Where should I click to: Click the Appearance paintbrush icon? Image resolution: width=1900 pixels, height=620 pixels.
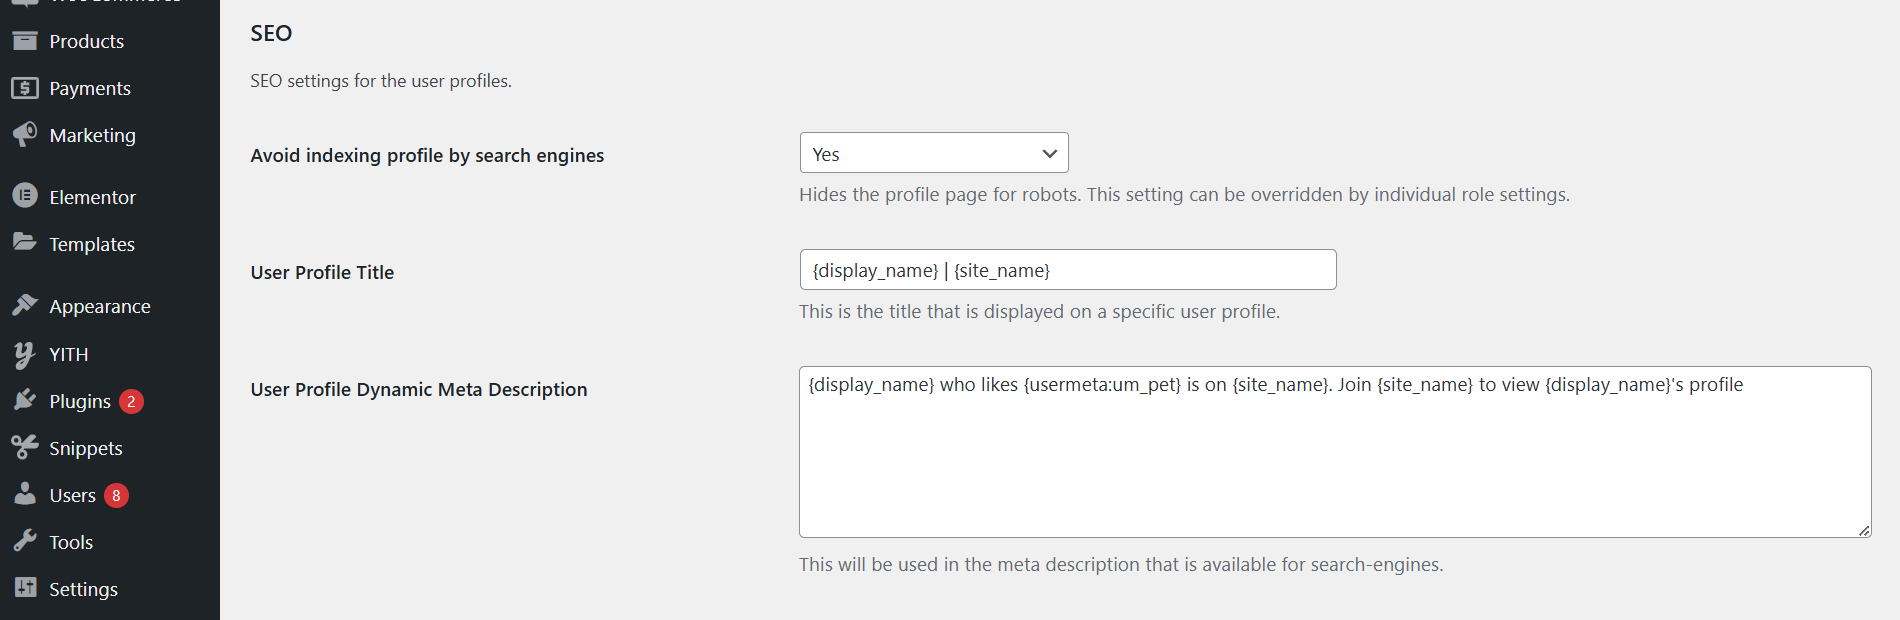click(x=25, y=305)
